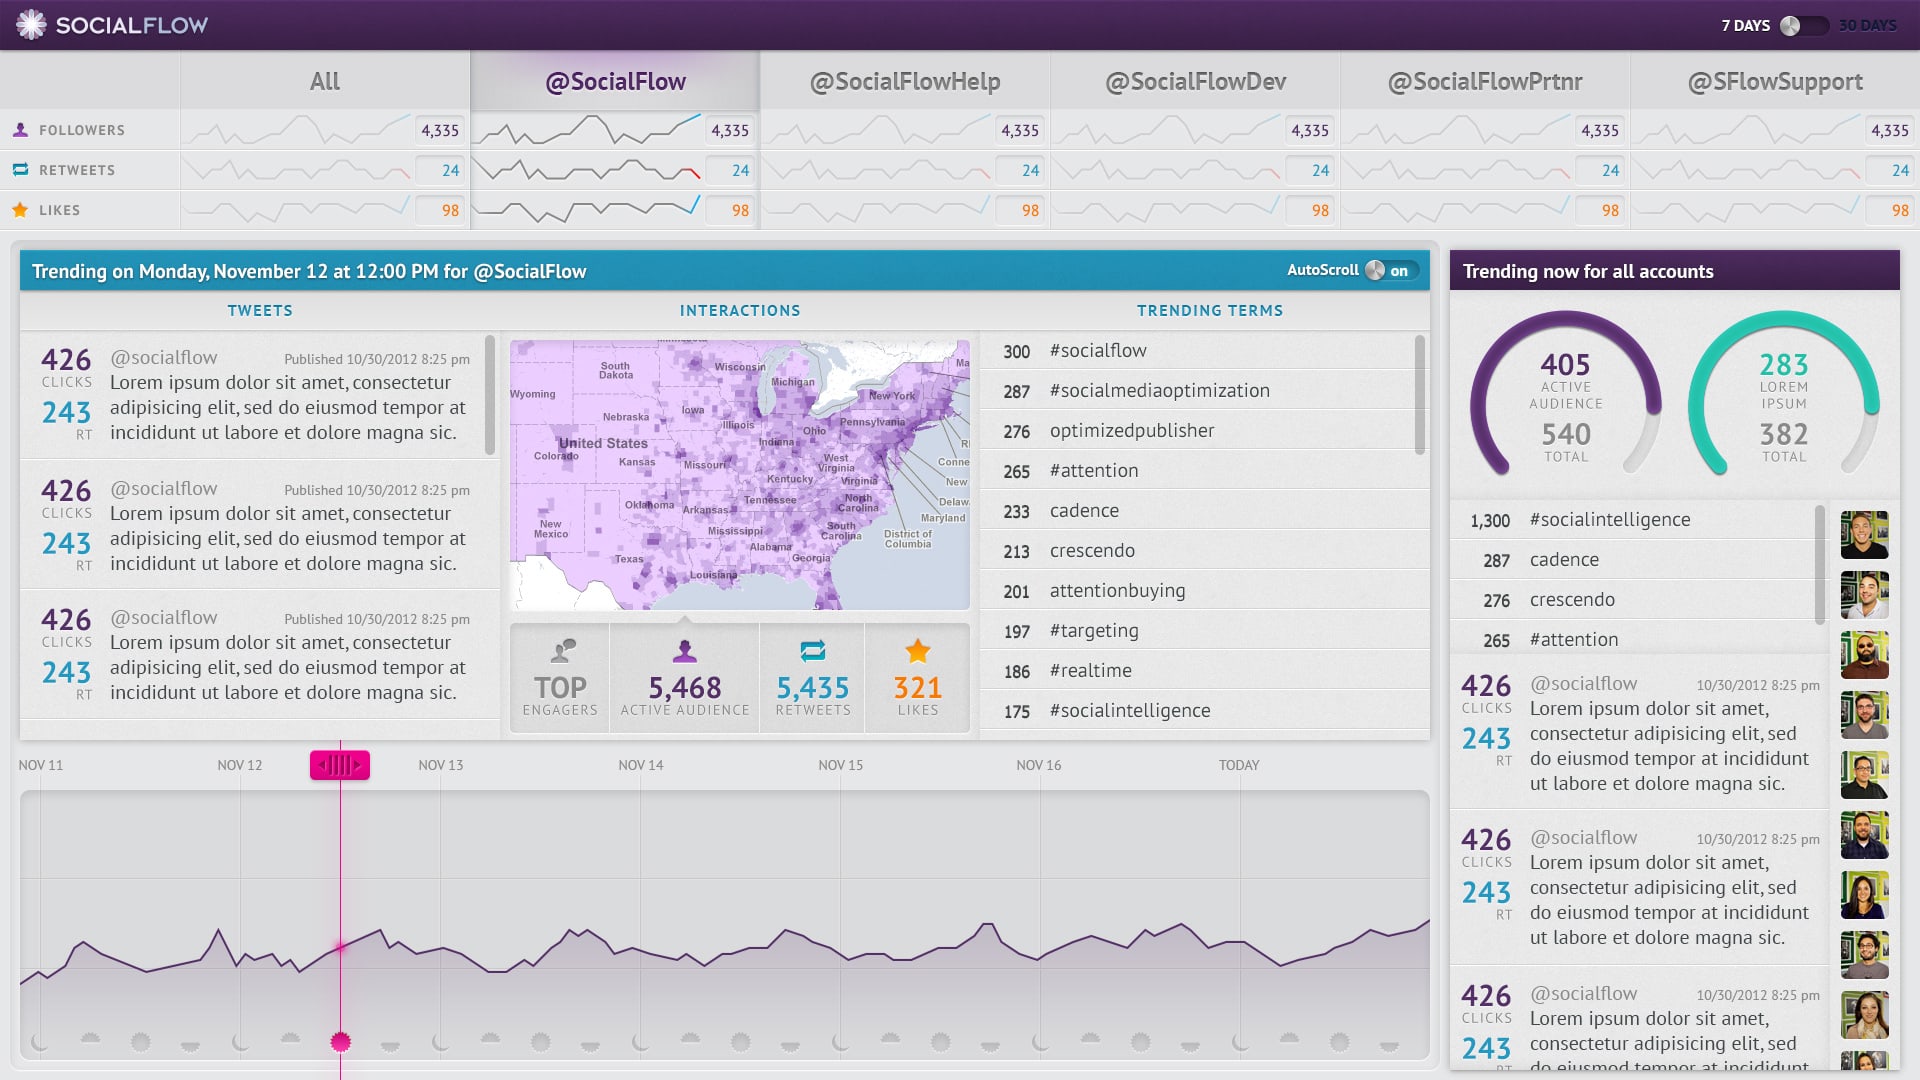
Task: Open the Top Engagers icon
Action: (x=563, y=651)
